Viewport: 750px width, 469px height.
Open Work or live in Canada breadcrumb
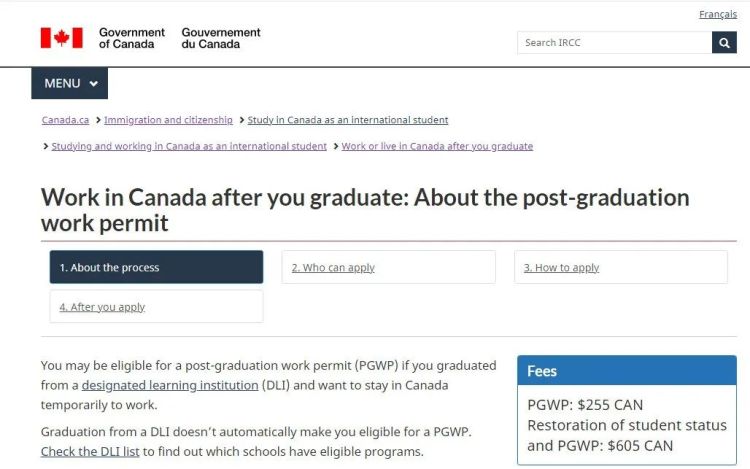coord(437,146)
